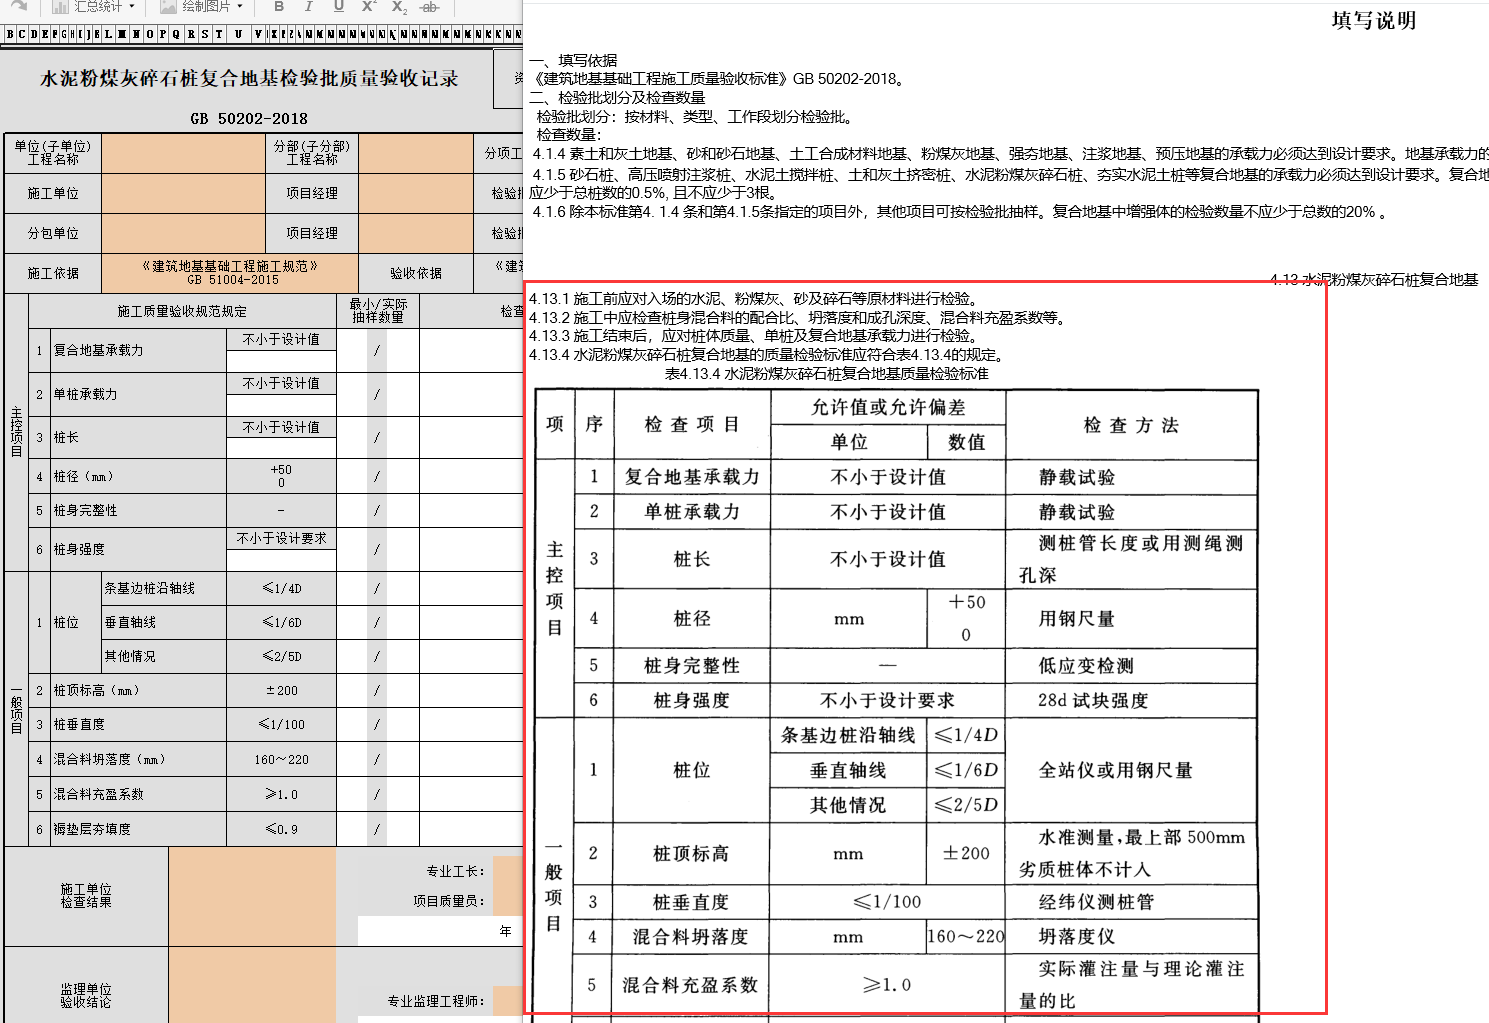This screenshot has width=1489, height=1023.
Task: Toggle strikethrough ab formatting
Action: 429,6
